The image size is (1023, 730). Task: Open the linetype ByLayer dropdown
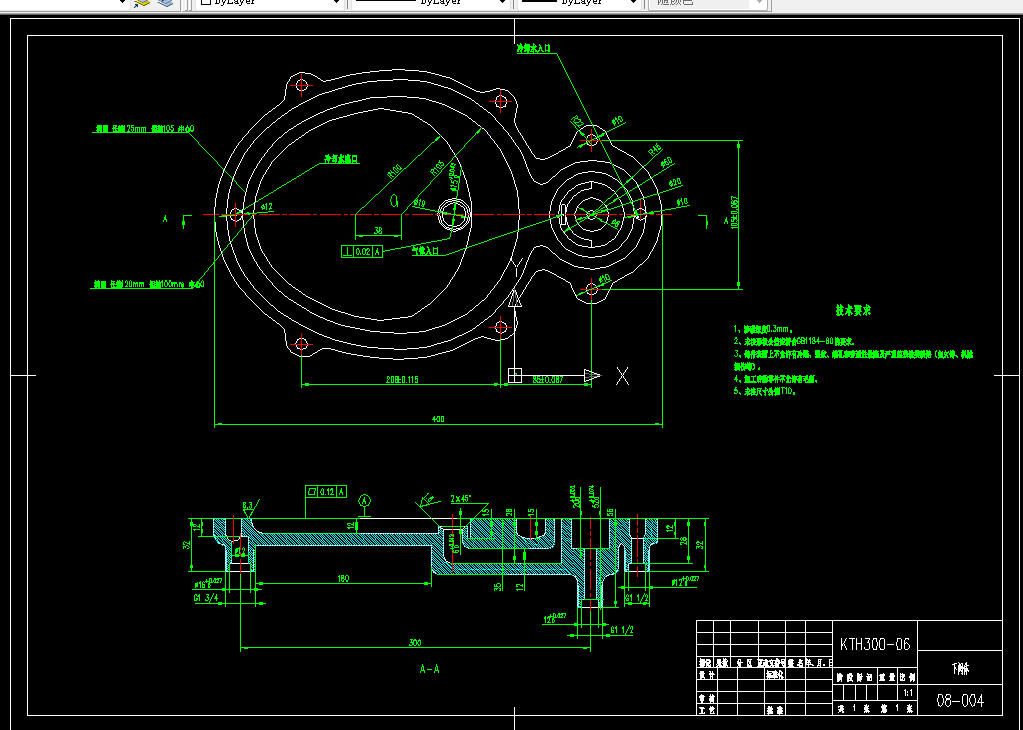431,3
